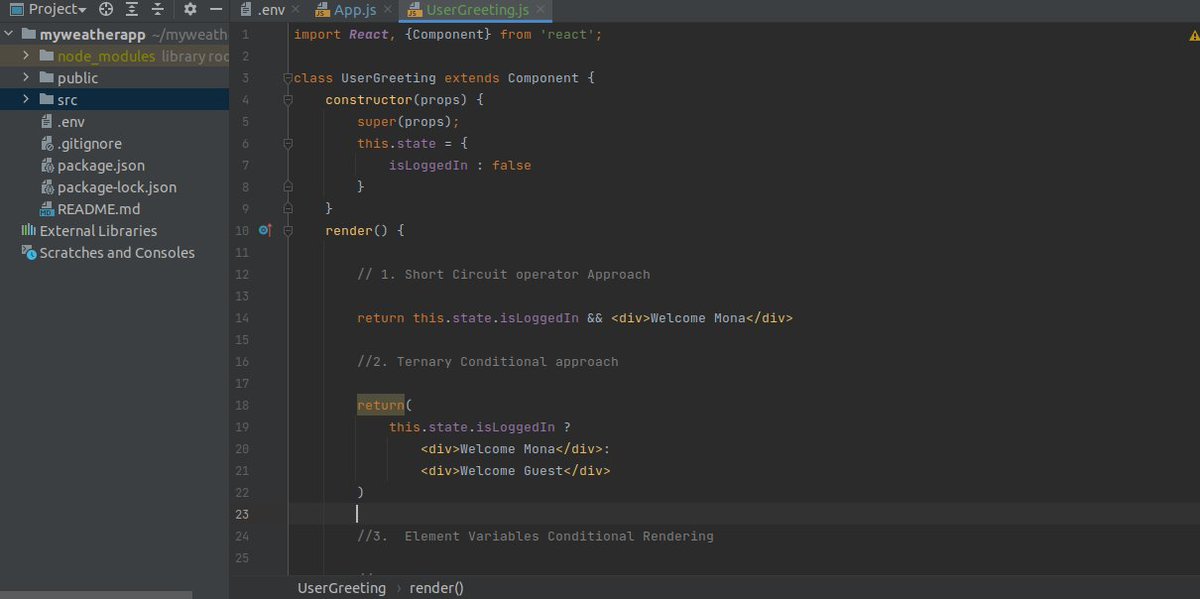Click the .gitignore file icon
The height and width of the screenshot is (599, 1200).
pyautogui.click(x=46, y=144)
